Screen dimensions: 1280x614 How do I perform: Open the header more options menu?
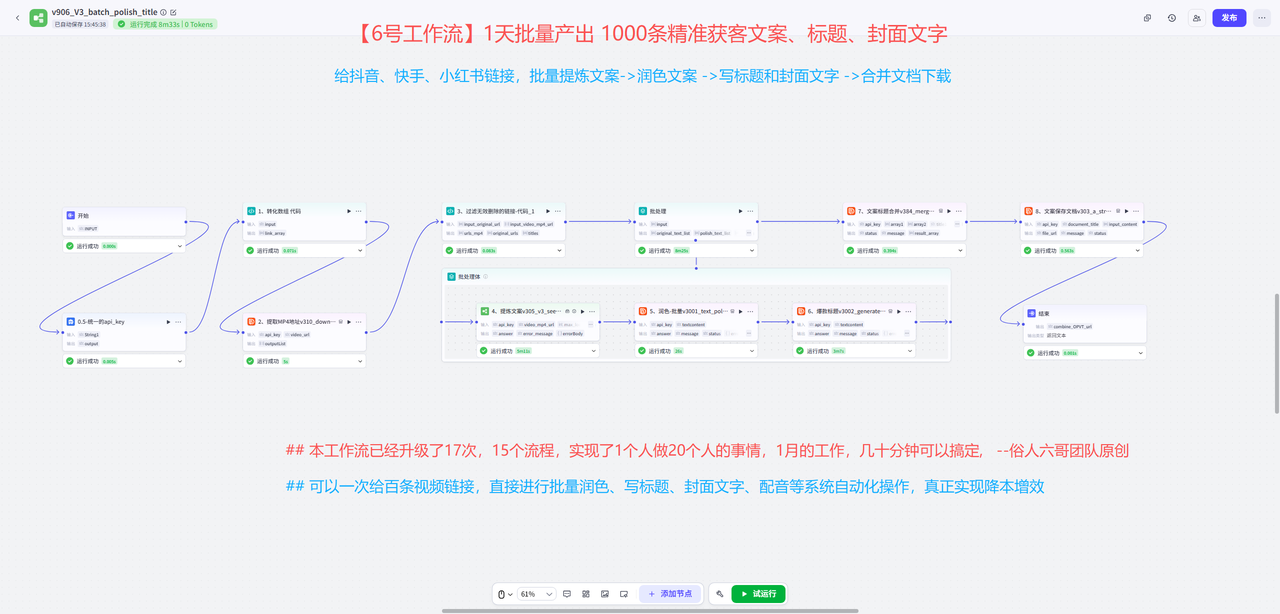(1262, 18)
